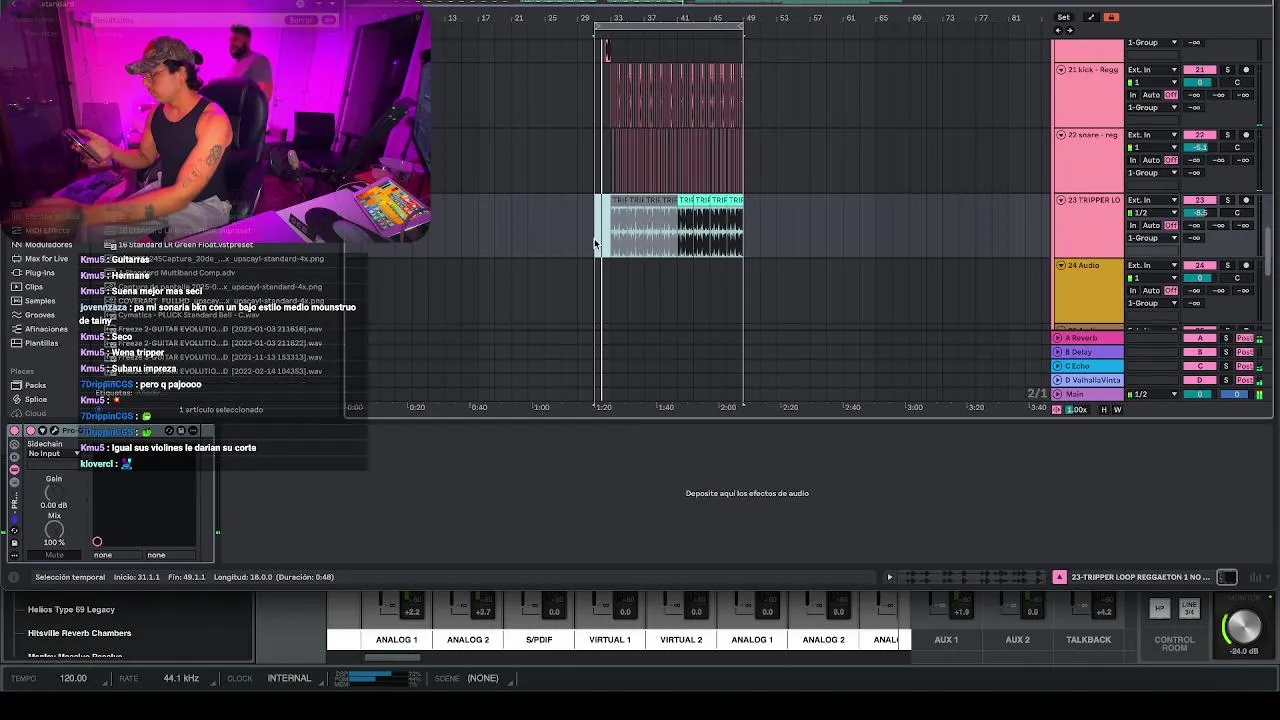This screenshot has width=1280, height=720.
Task: Toggle track activator 21
Action: (1200, 70)
